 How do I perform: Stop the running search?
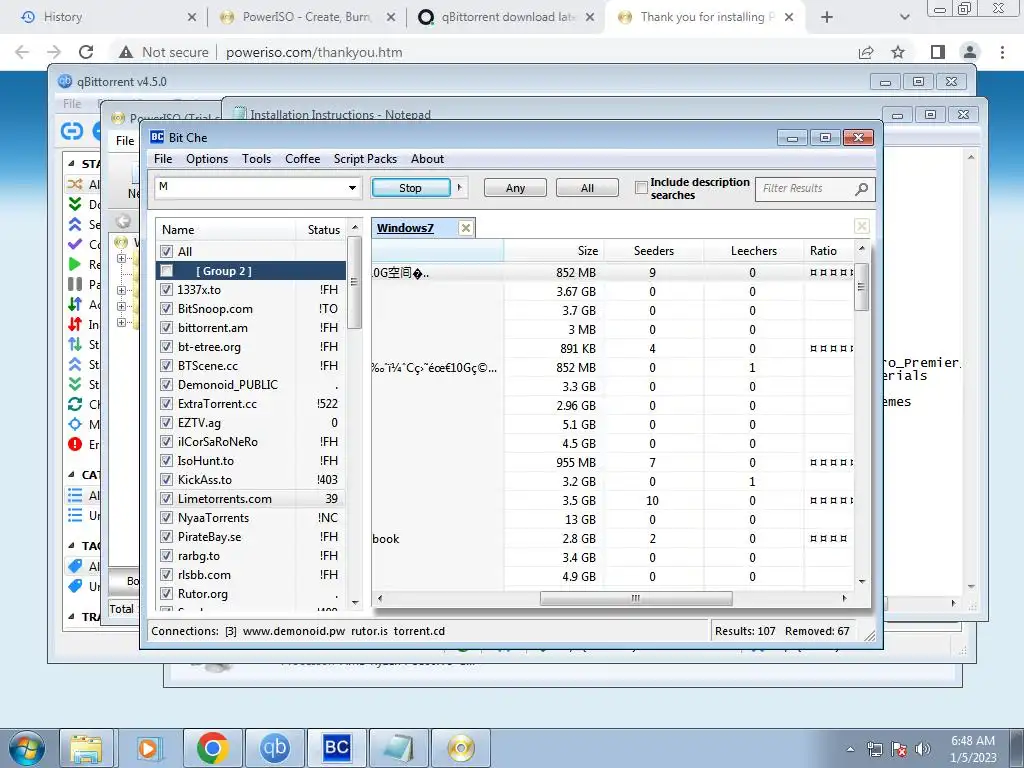coord(411,187)
